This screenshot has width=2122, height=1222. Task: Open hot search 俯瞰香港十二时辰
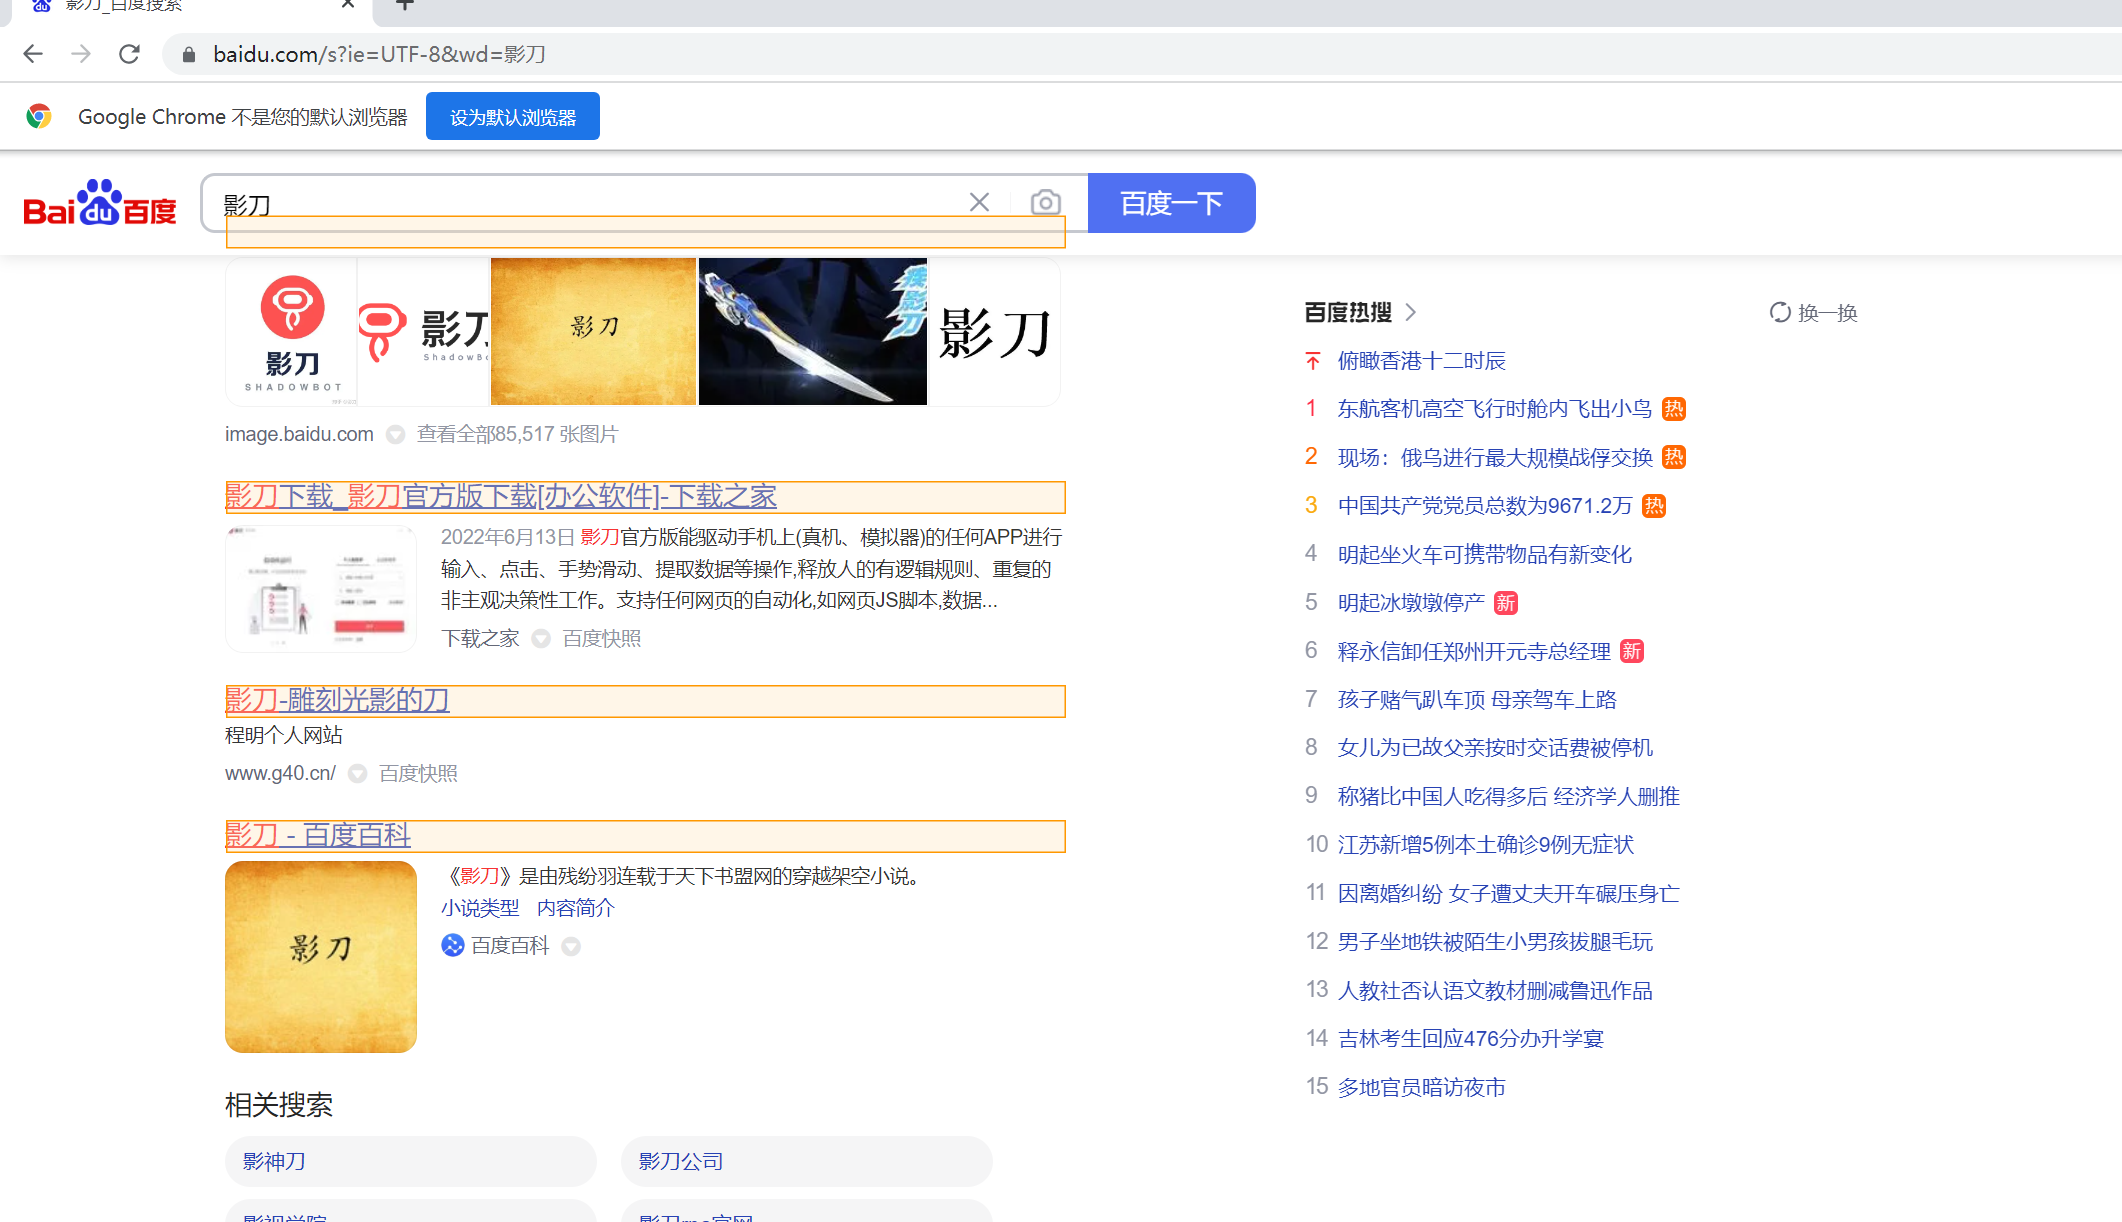click(1422, 361)
